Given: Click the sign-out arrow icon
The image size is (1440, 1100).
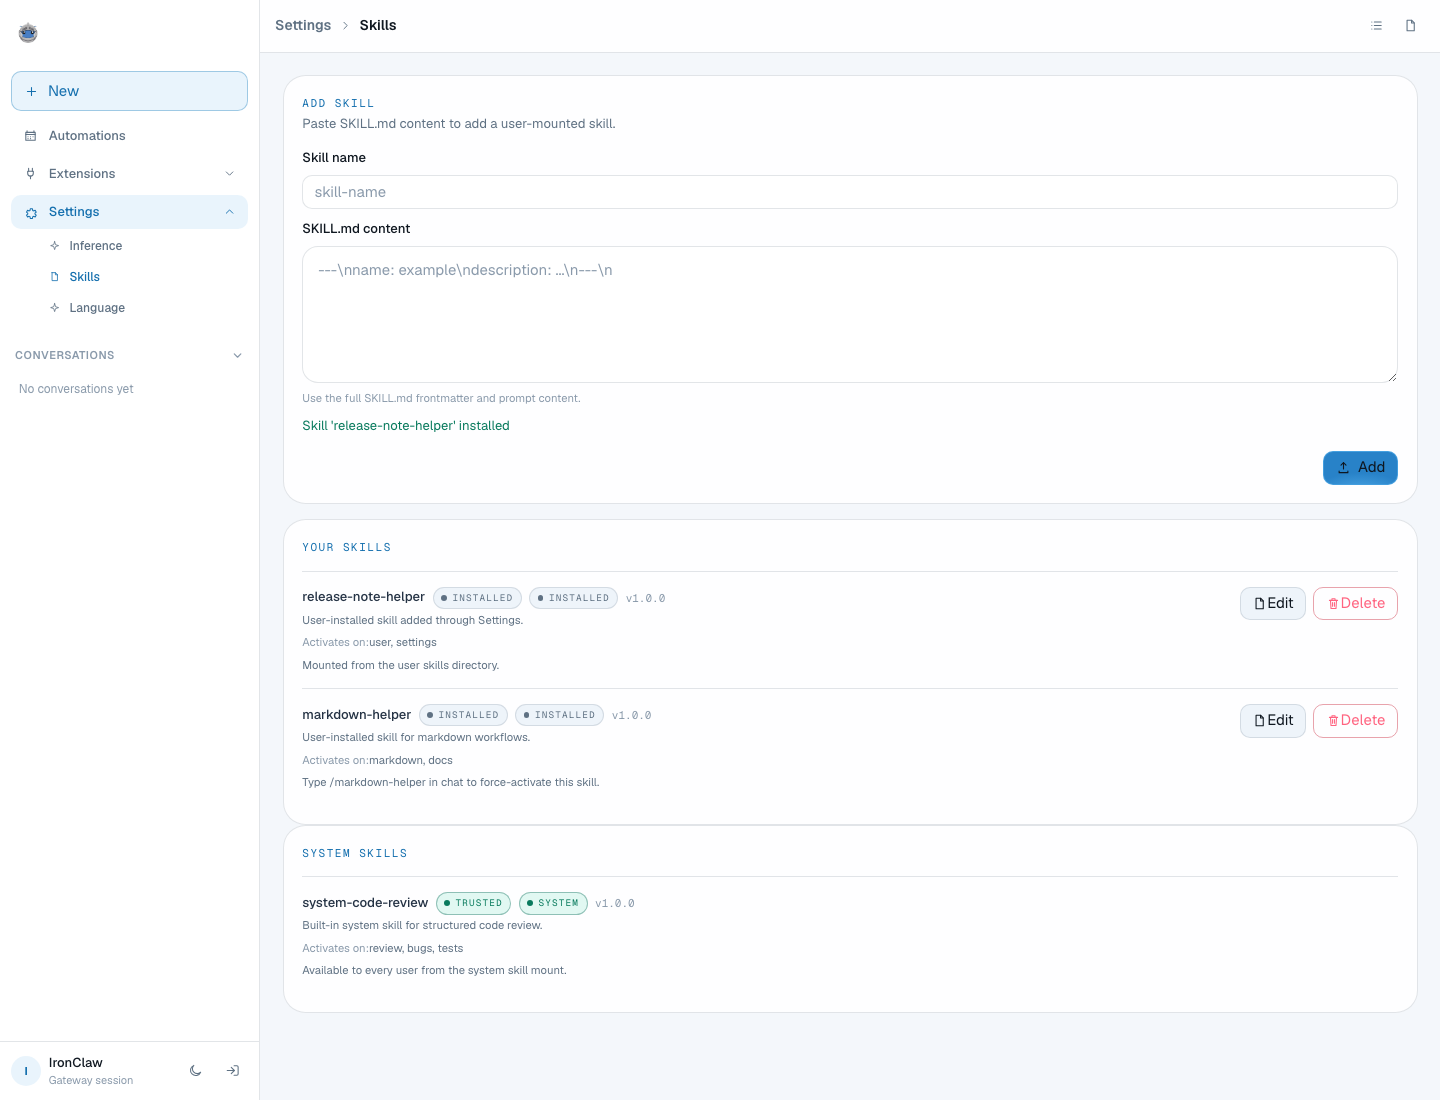Looking at the screenshot, I should click(x=233, y=1071).
